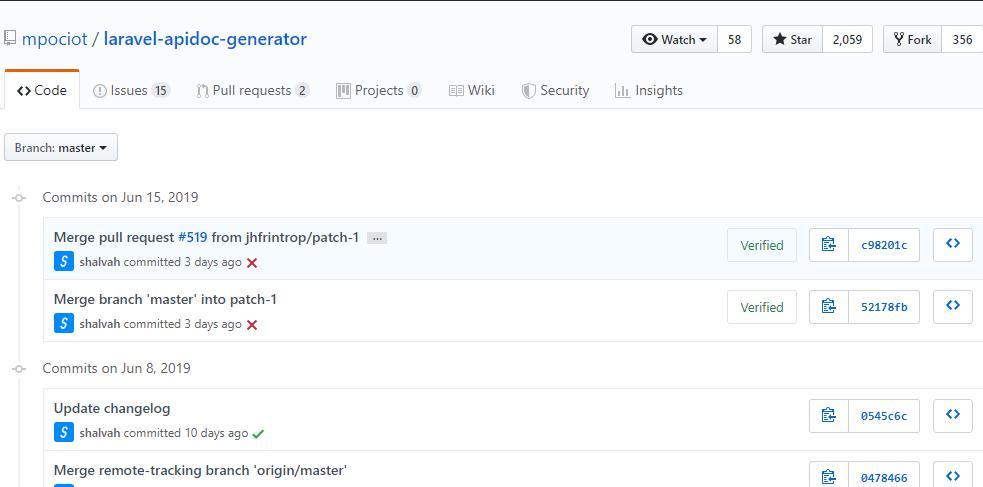Browse repository at commit 52178fb
Viewport: 983px width, 487px height.
(952, 307)
